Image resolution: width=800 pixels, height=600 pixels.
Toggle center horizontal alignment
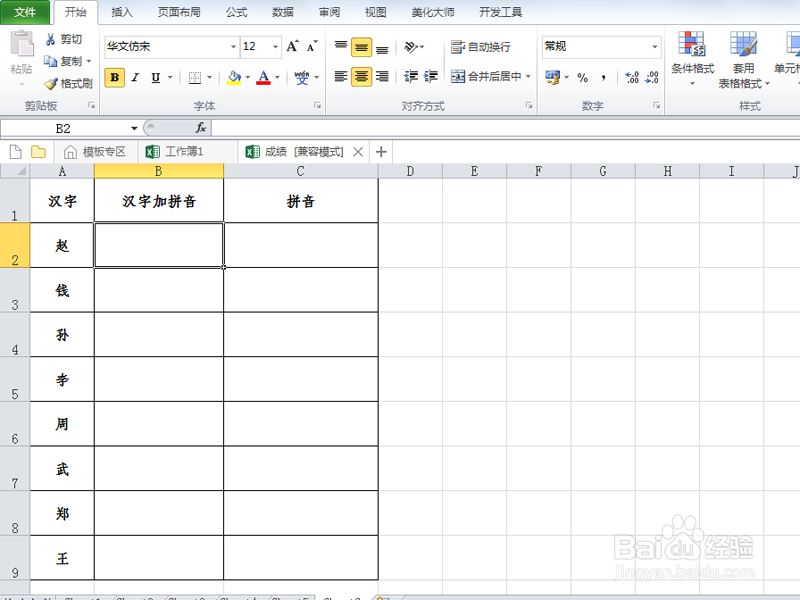361,77
